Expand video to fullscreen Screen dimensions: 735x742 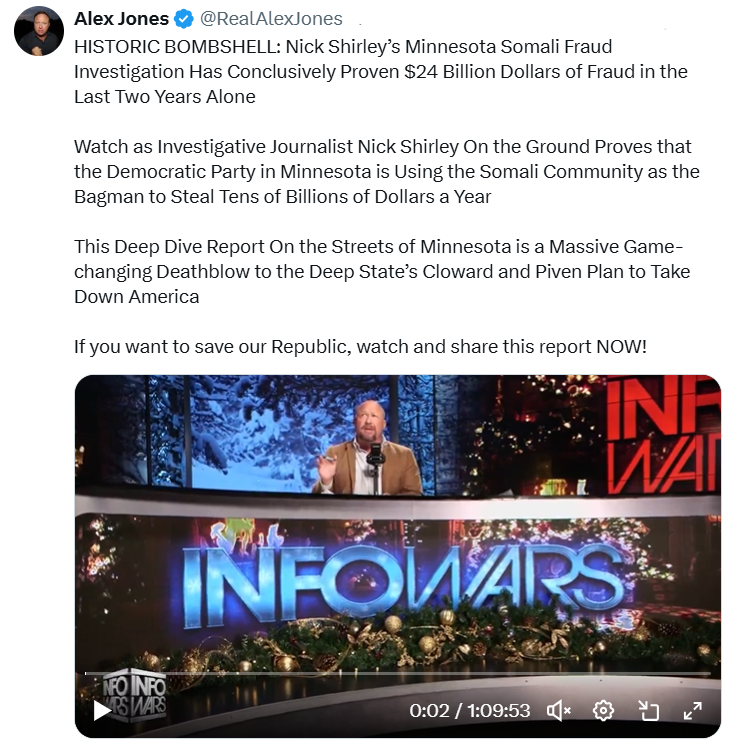[x=693, y=710]
